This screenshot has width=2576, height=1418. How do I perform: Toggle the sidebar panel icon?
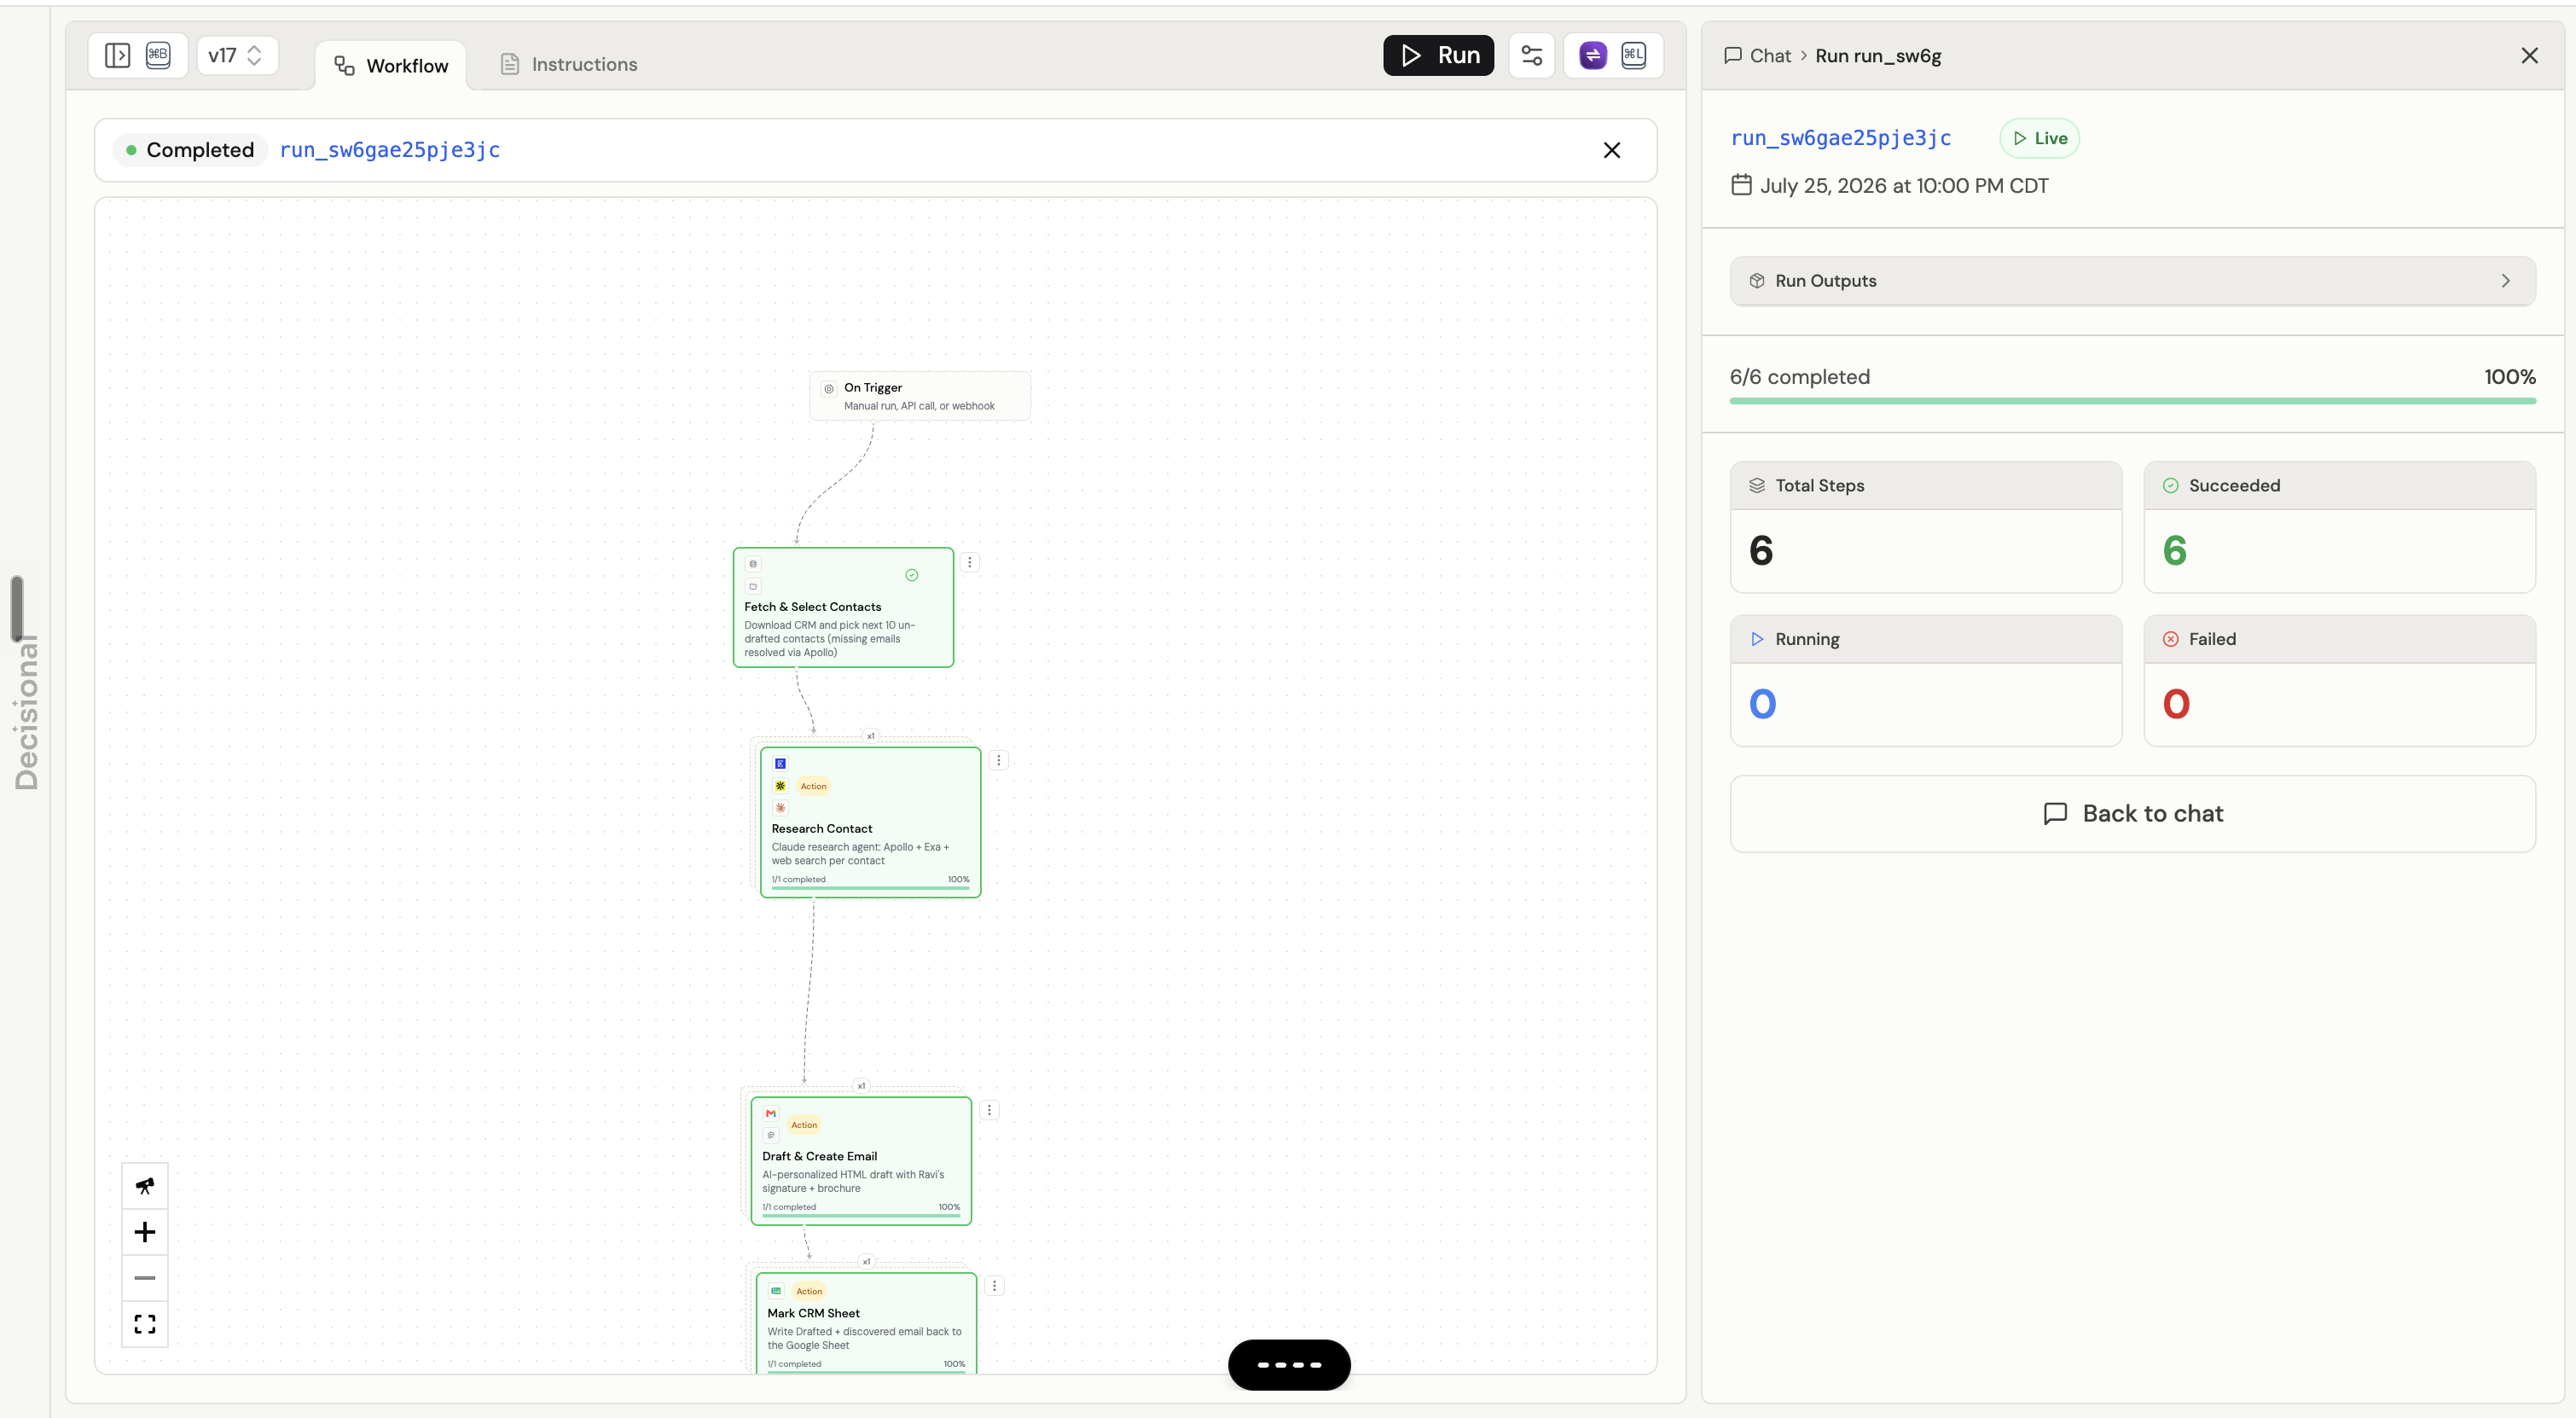tap(118, 55)
